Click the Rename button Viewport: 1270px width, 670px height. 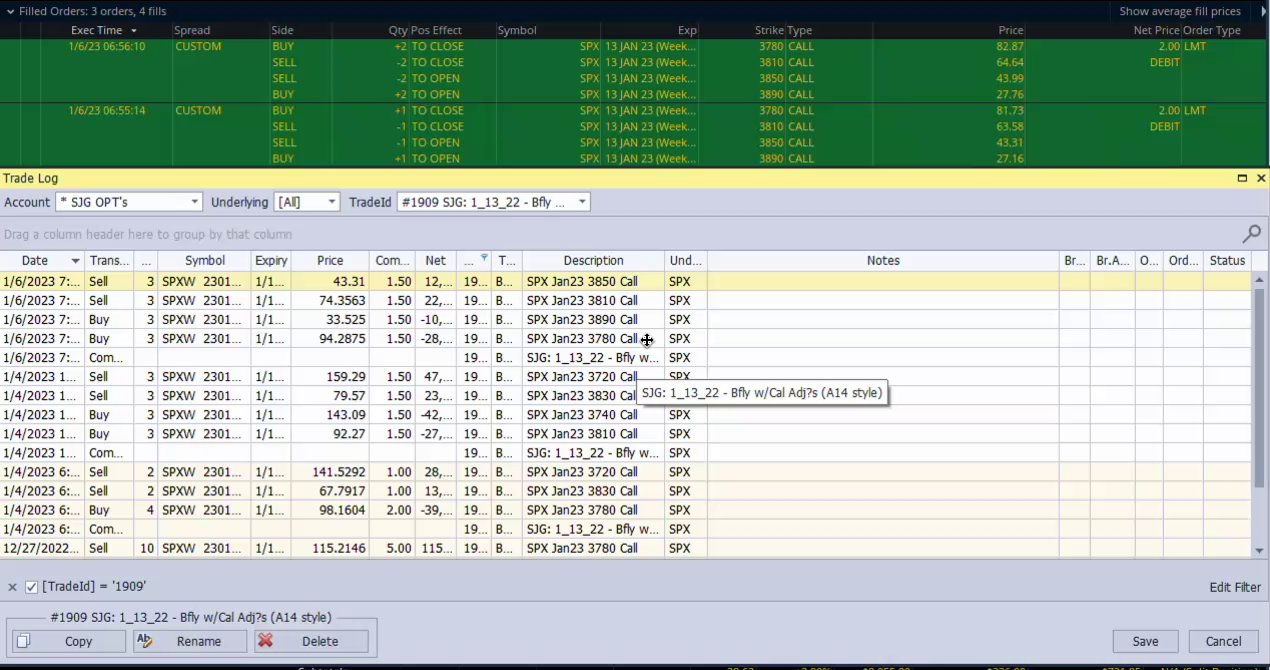(x=189, y=641)
